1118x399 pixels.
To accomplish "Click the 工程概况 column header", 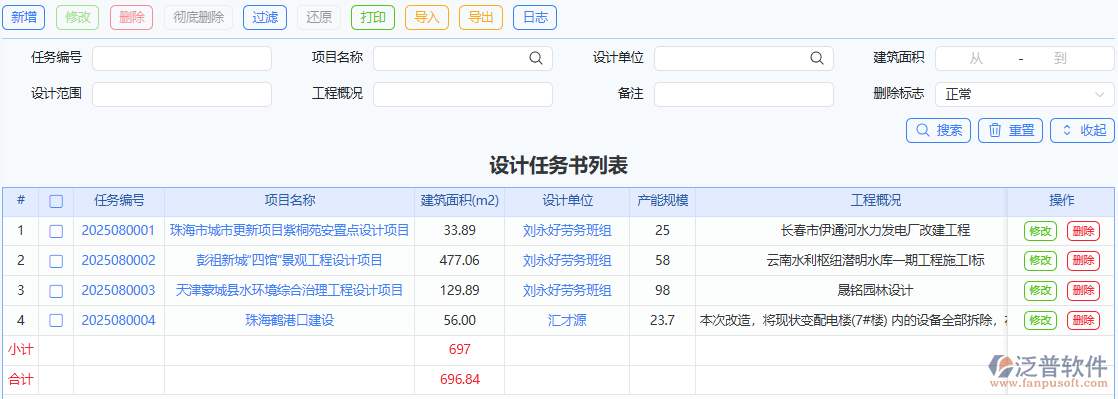I will point(876,201).
